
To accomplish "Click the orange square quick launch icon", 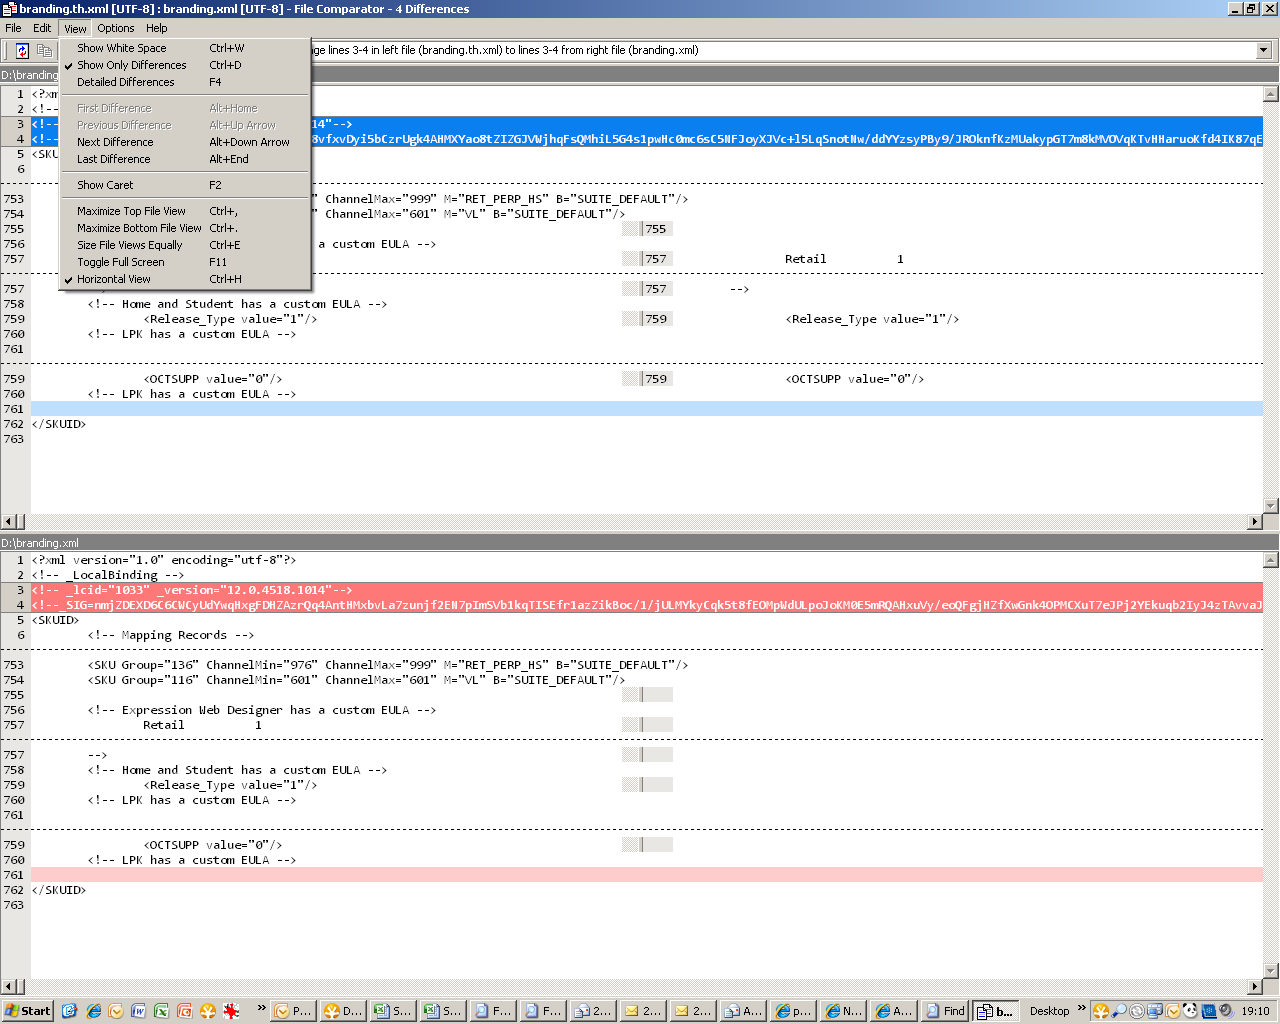I will pos(184,1011).
